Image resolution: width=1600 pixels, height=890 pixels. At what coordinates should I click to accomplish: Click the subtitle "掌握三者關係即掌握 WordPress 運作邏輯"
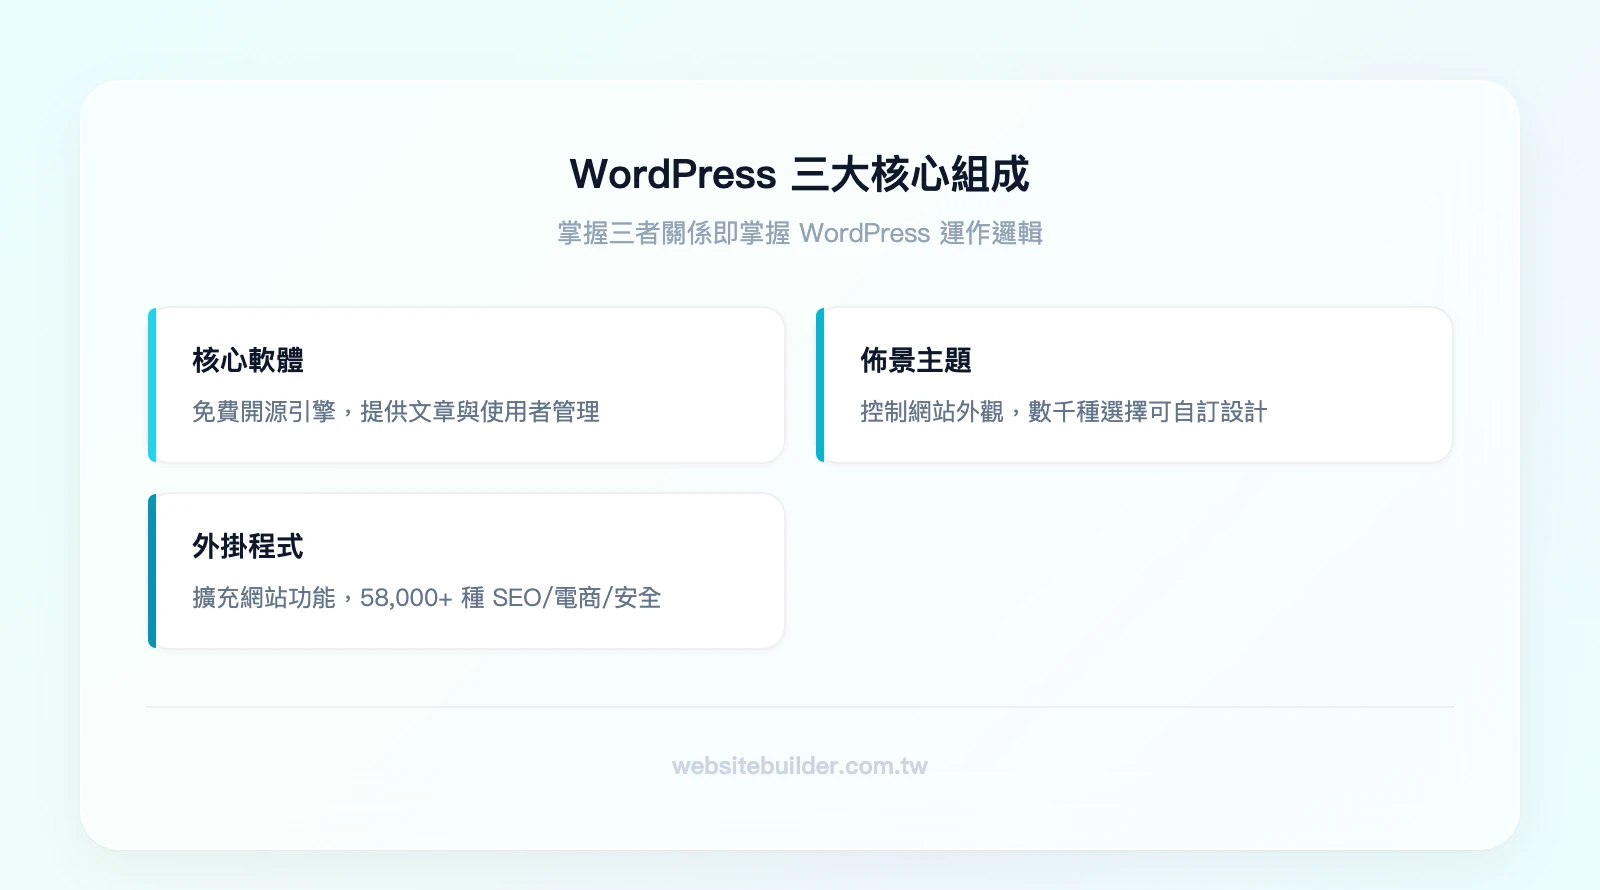[800, 233]
